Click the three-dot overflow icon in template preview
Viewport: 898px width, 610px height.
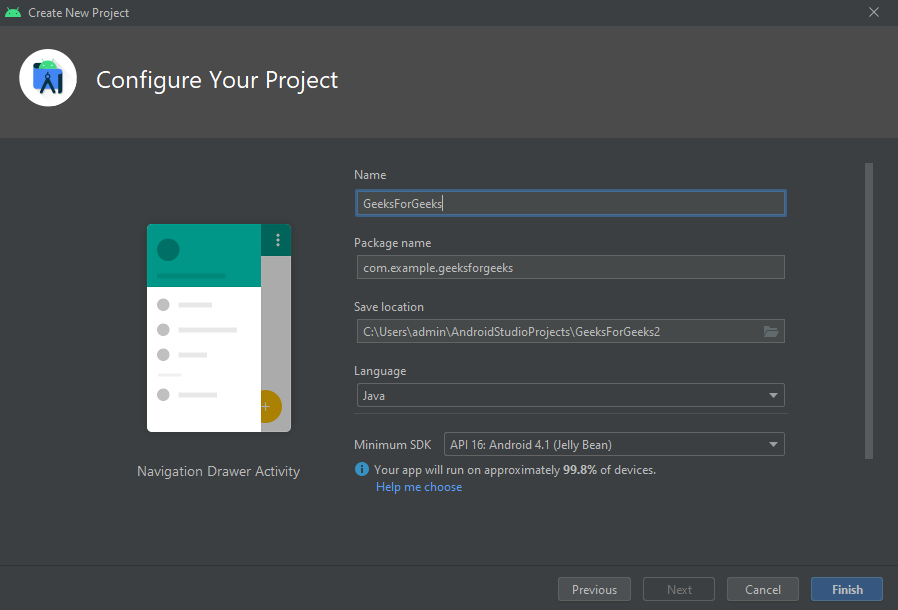(278, 240)
